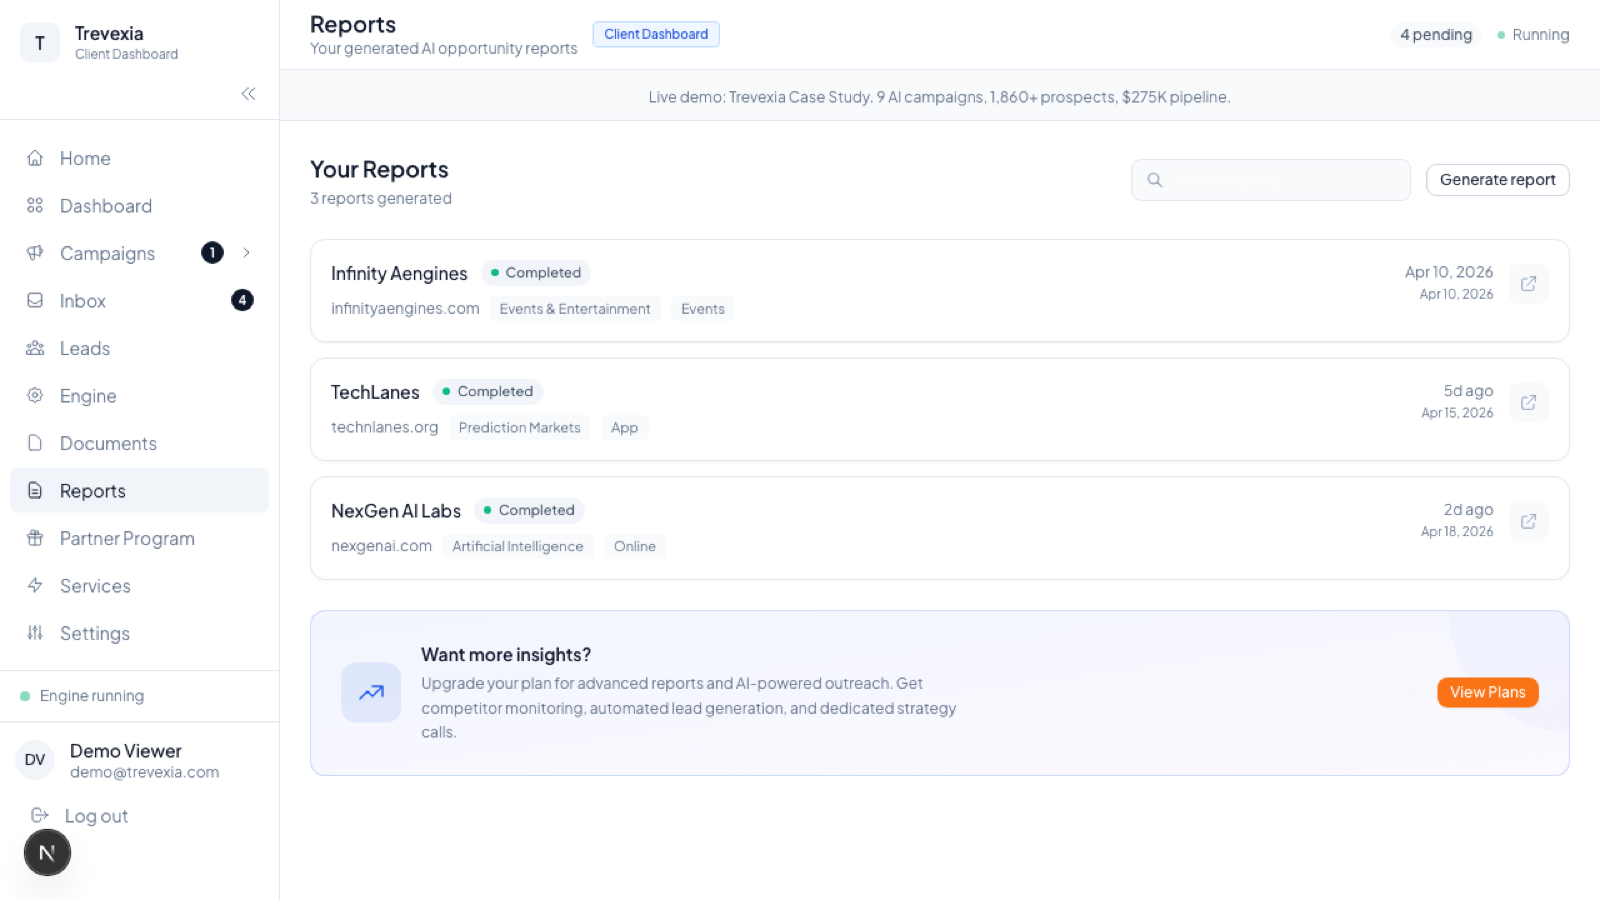
Task: Go to Home menu item
Action: pyautogui.click(x=139, y=158)
